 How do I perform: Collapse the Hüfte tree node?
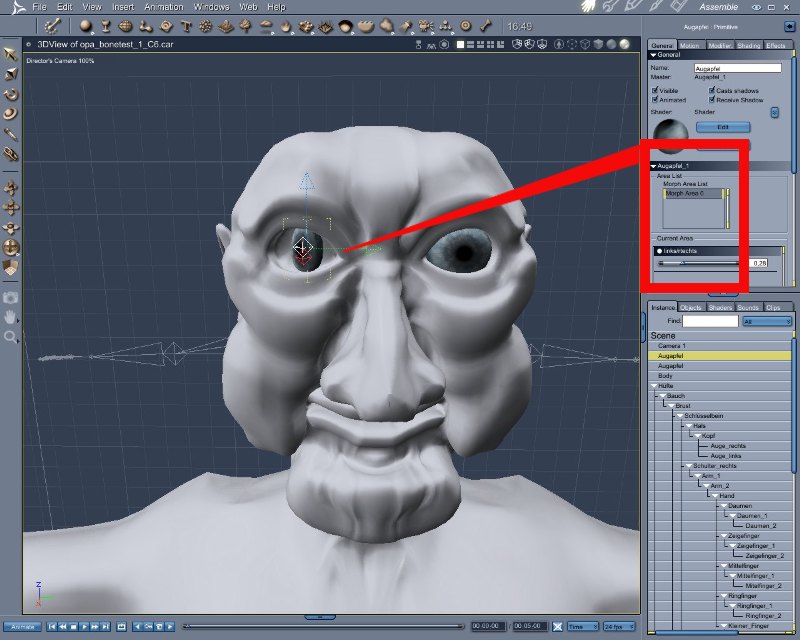pyautogui.click(x=654, y=386)
